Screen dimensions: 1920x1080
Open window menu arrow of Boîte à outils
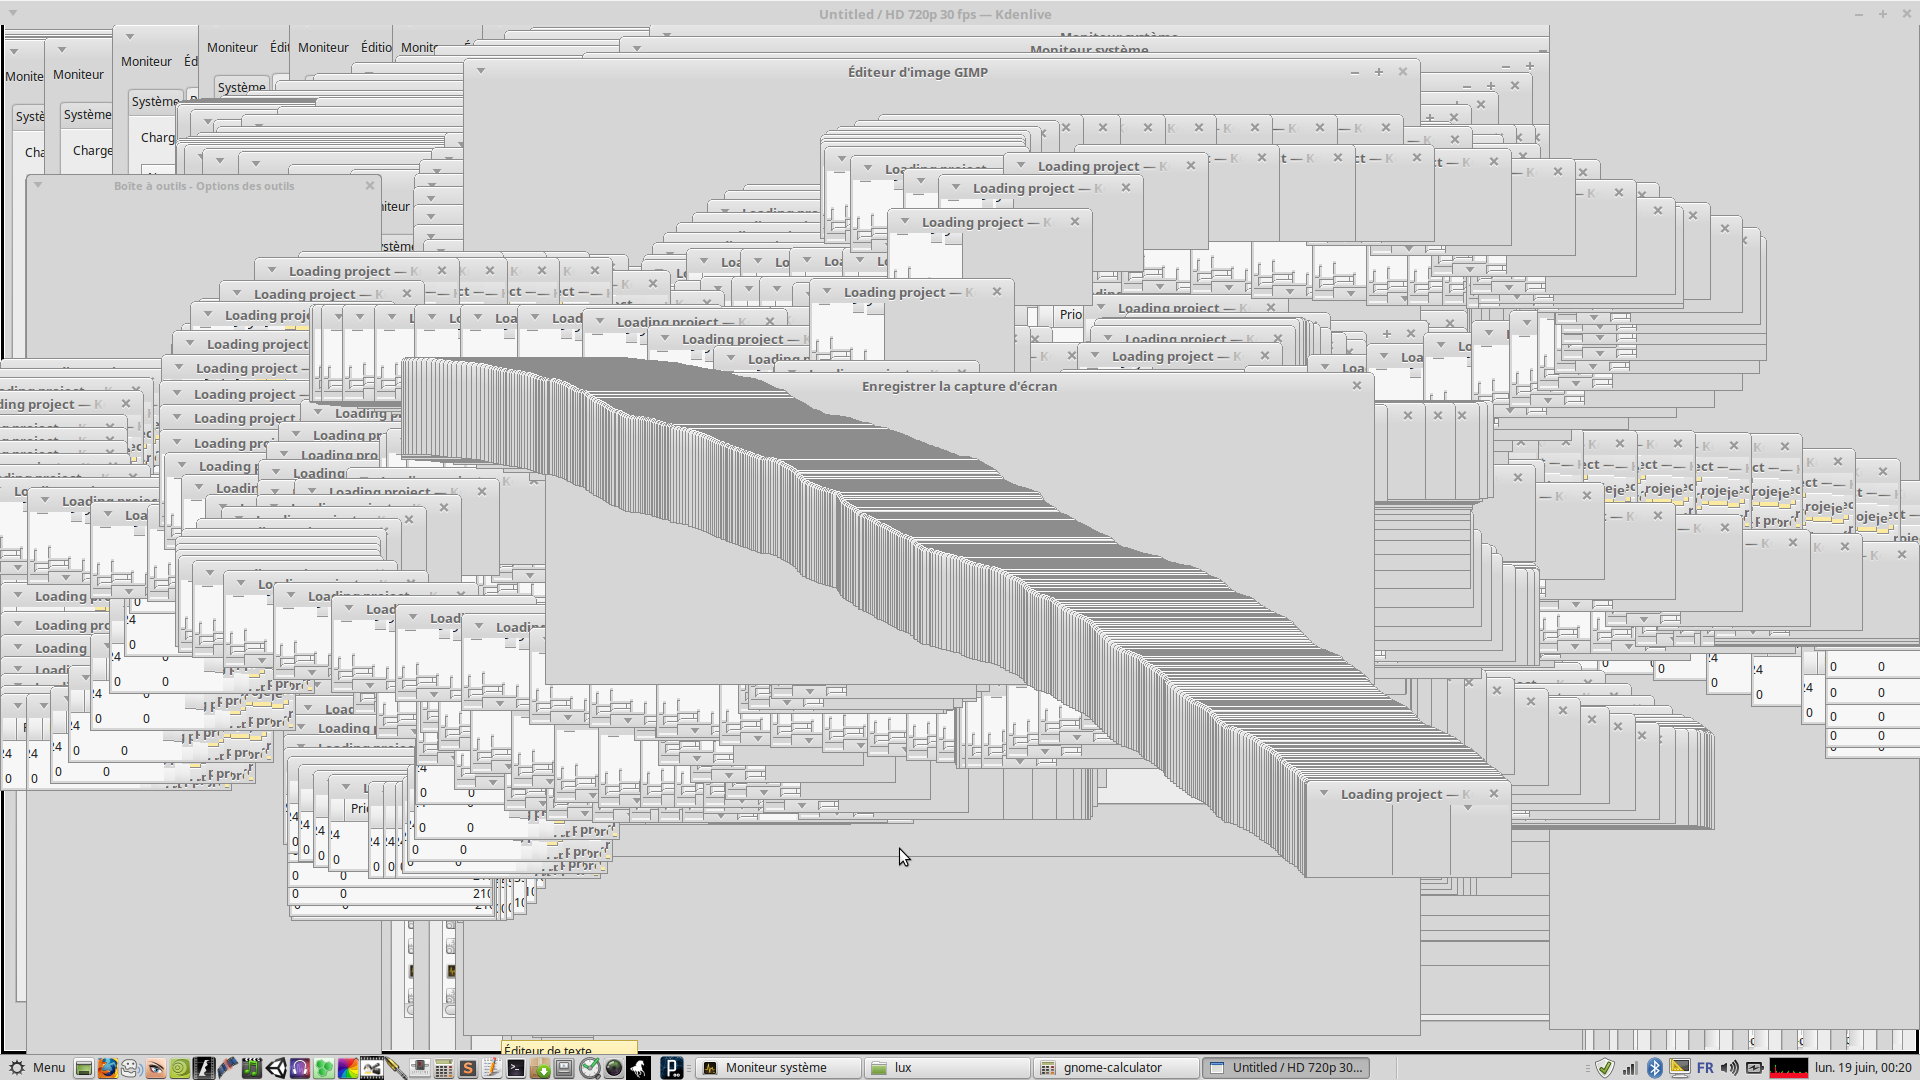pyautogui.click(x=38, y=185)
